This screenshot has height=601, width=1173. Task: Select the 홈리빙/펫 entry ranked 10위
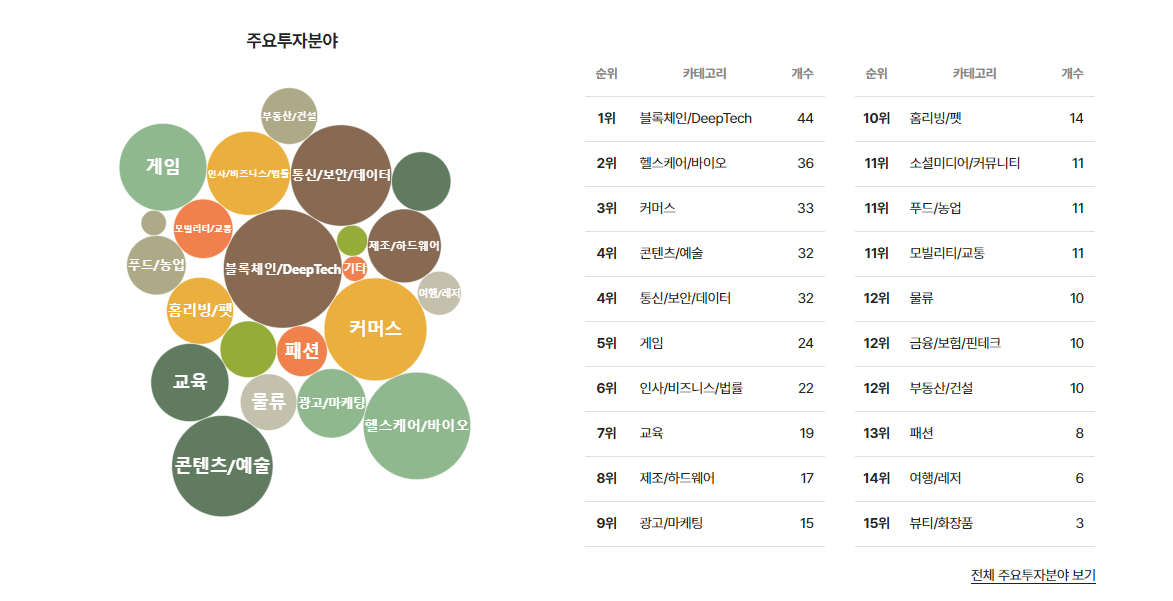[975, 118]
